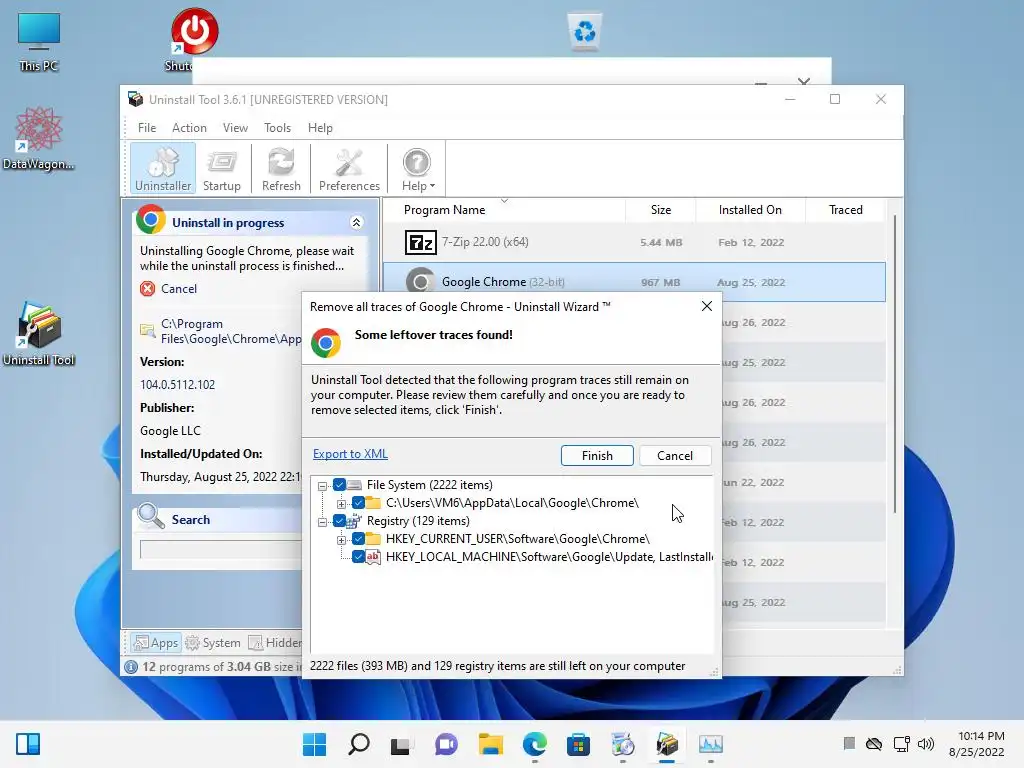Click the program list vertical scrollbar
Screen dimensions: 1024x768
click(x=894, y=363)
